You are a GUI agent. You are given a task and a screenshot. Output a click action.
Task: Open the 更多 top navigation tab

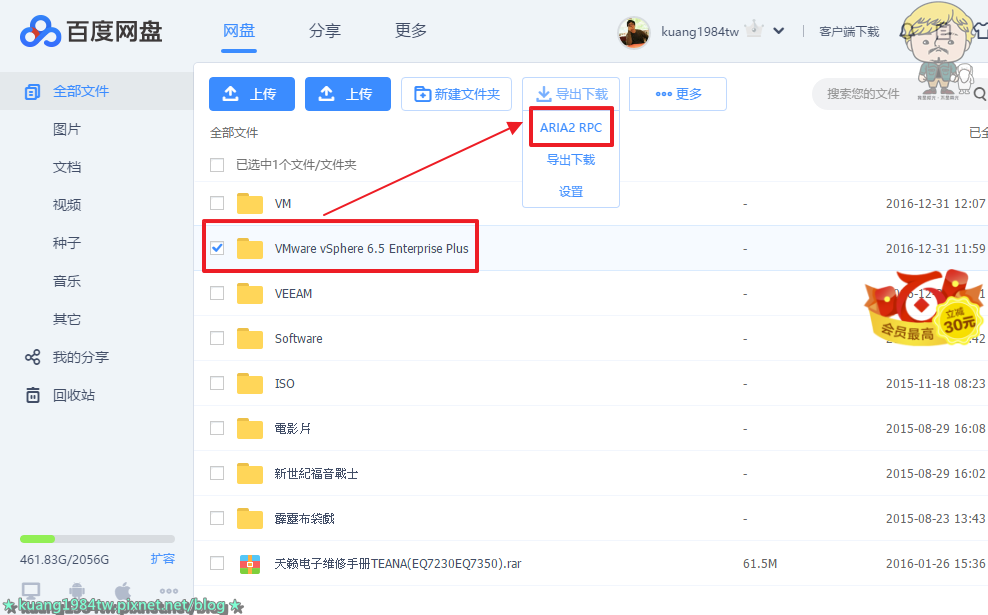[x=411, y=30]
